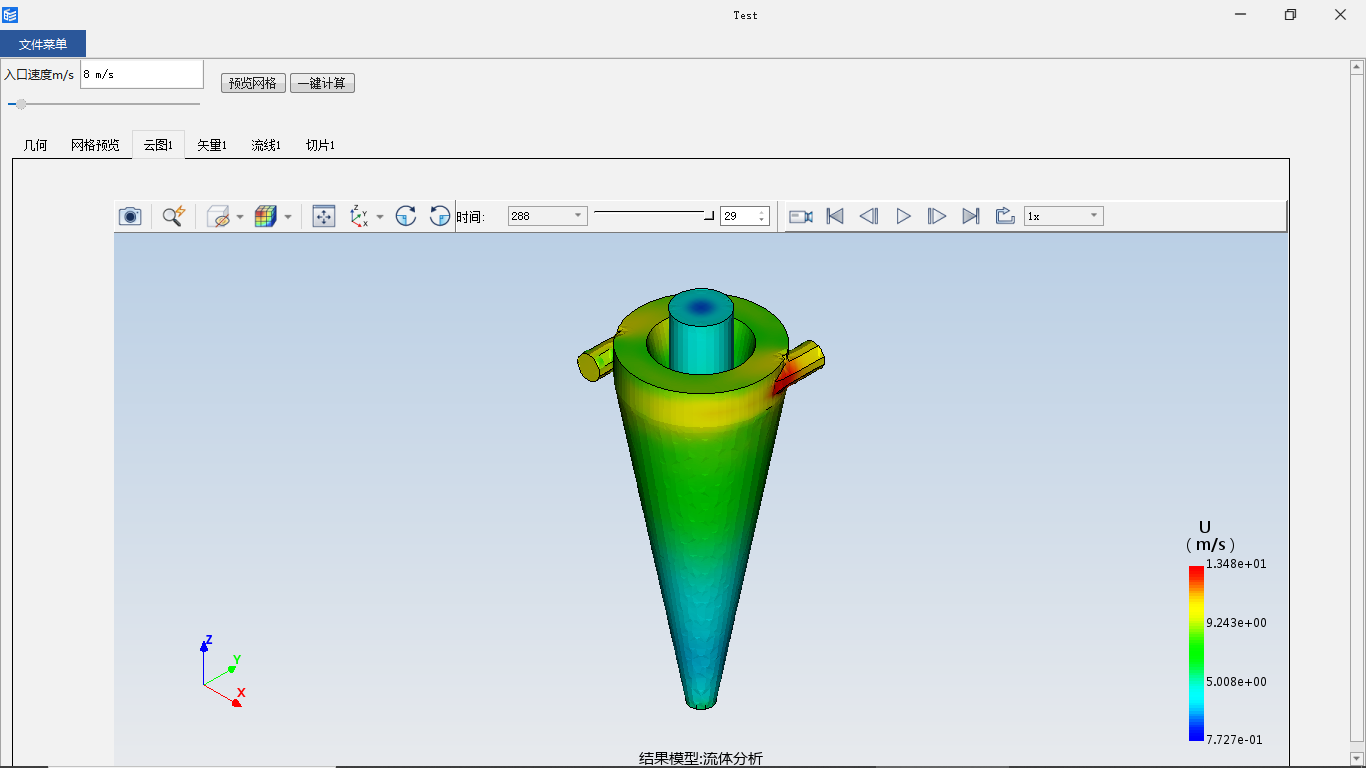The width and height of the screenshot is (1366, 768).
Task: Click the XYZ coordinate axes triad
Action: pyautogui.click(x=222, y=671)
